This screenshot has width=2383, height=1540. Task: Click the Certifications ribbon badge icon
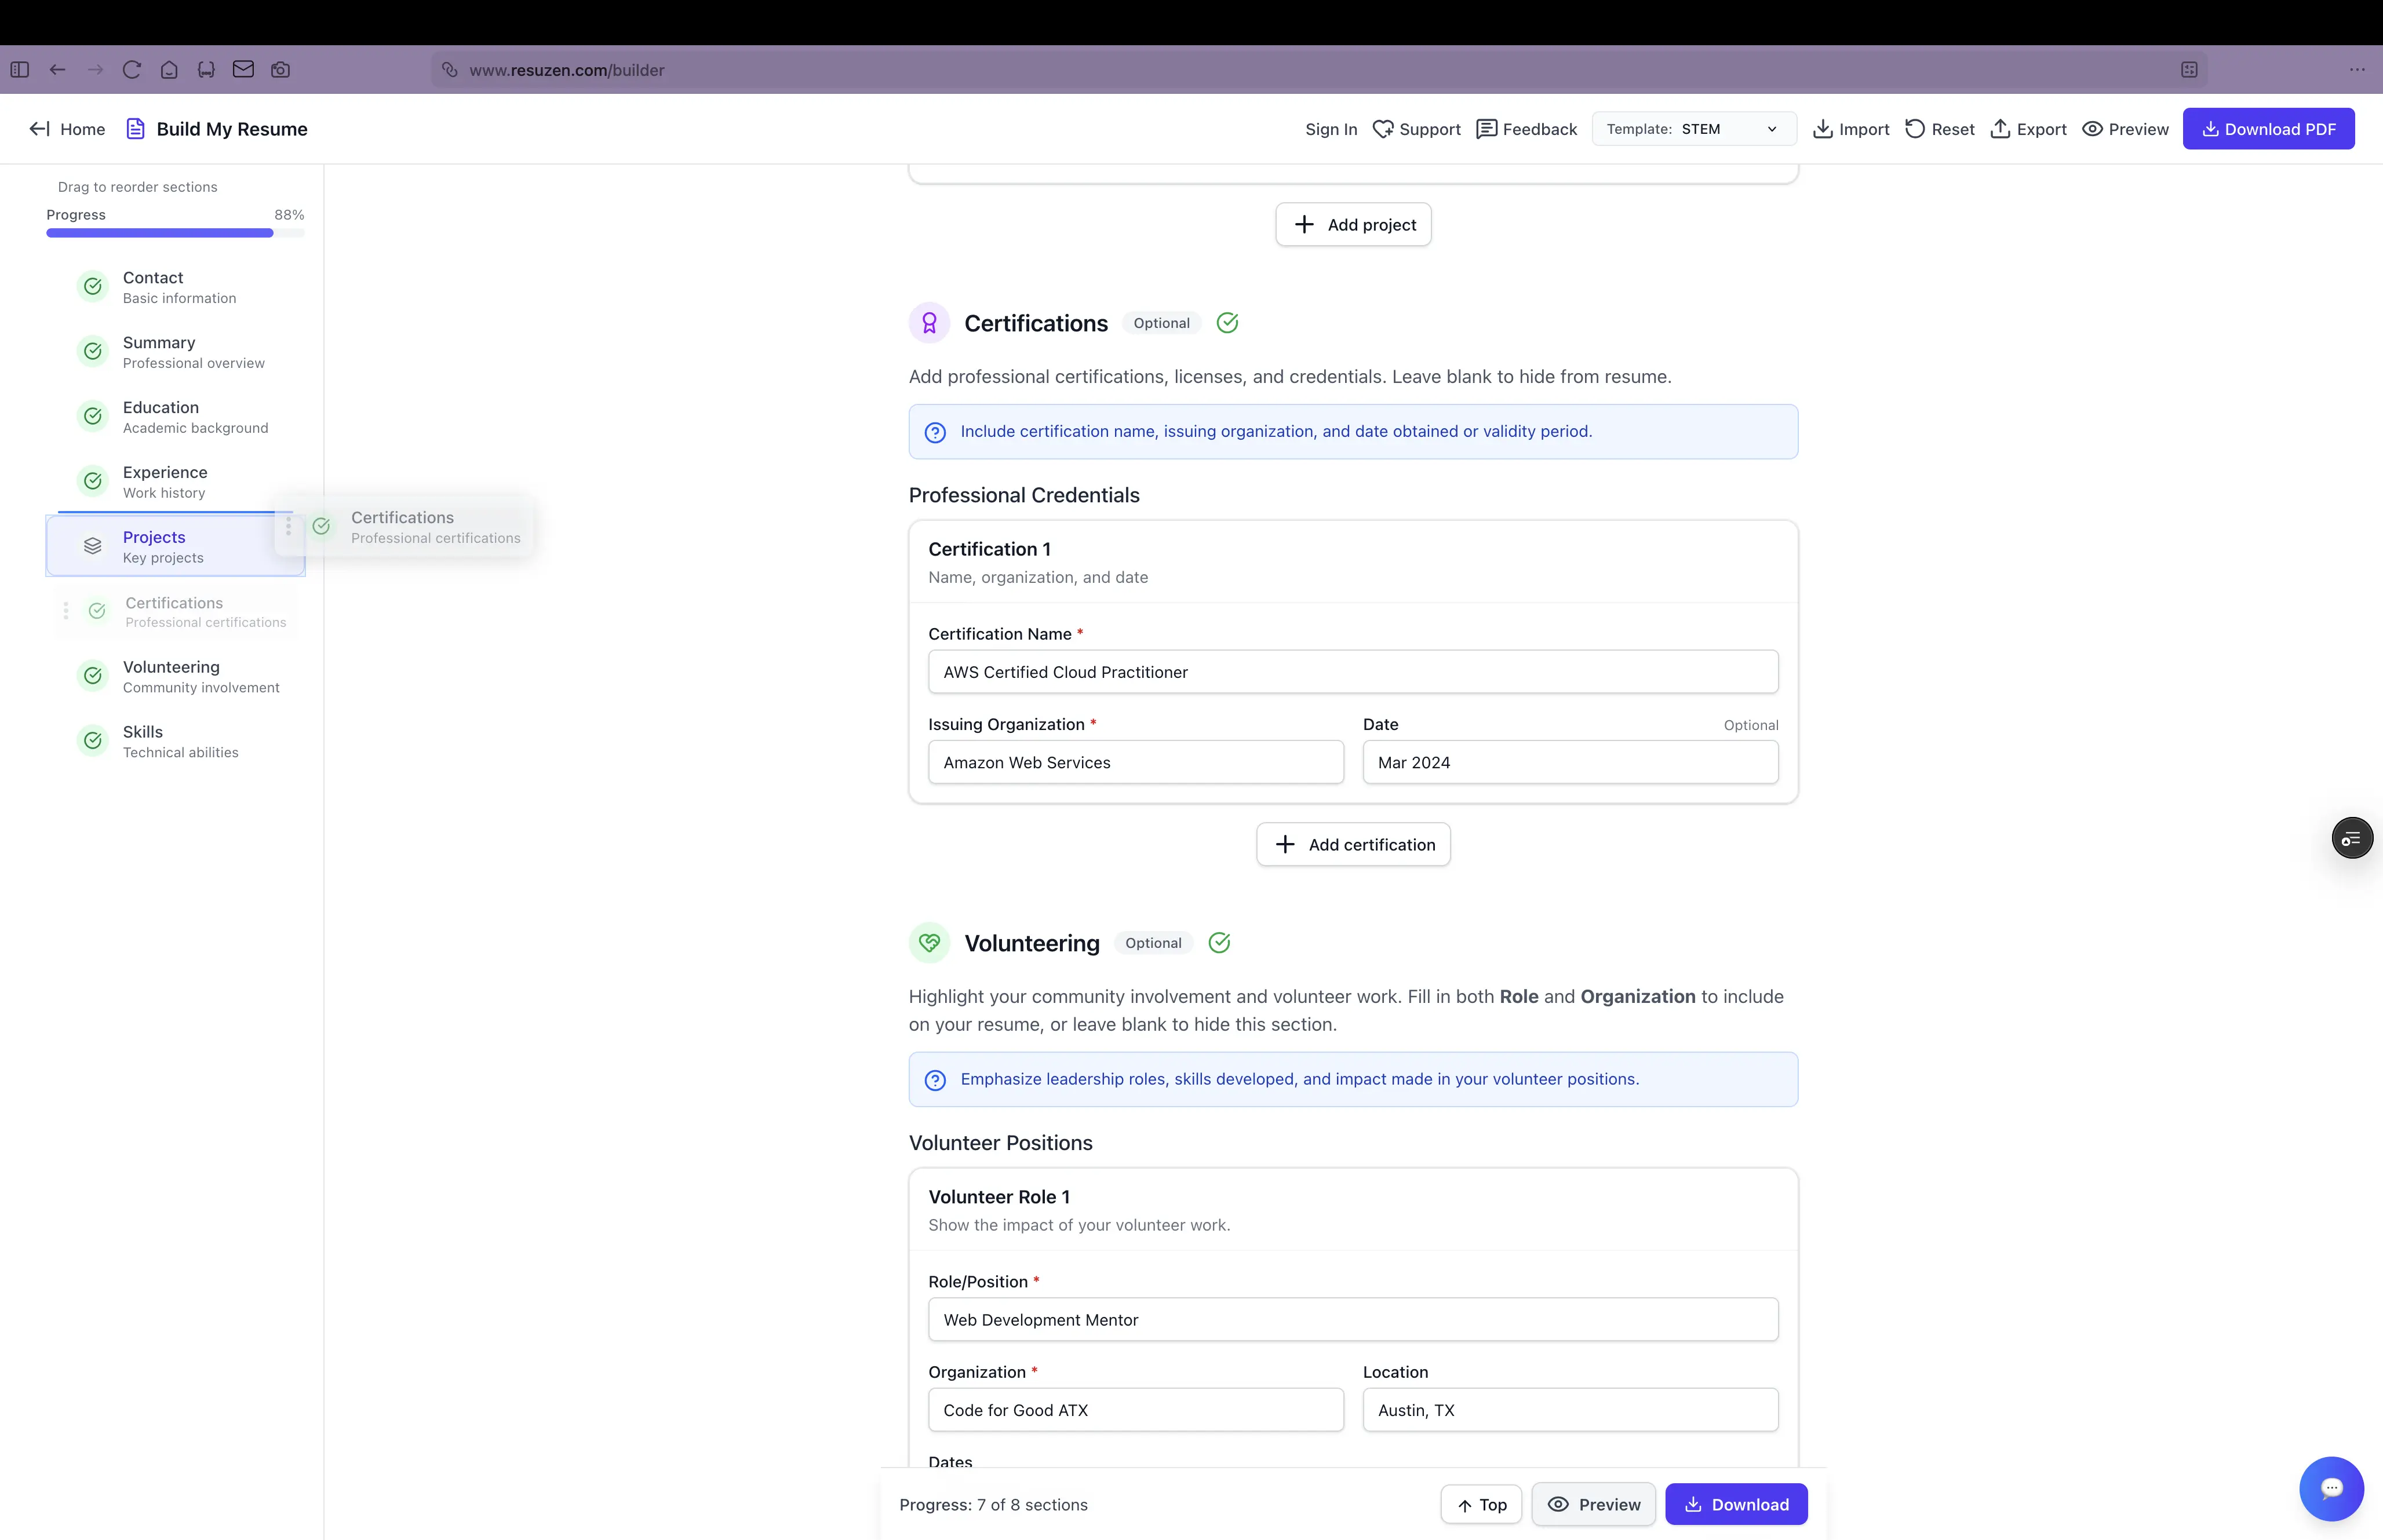coord(929,322)
